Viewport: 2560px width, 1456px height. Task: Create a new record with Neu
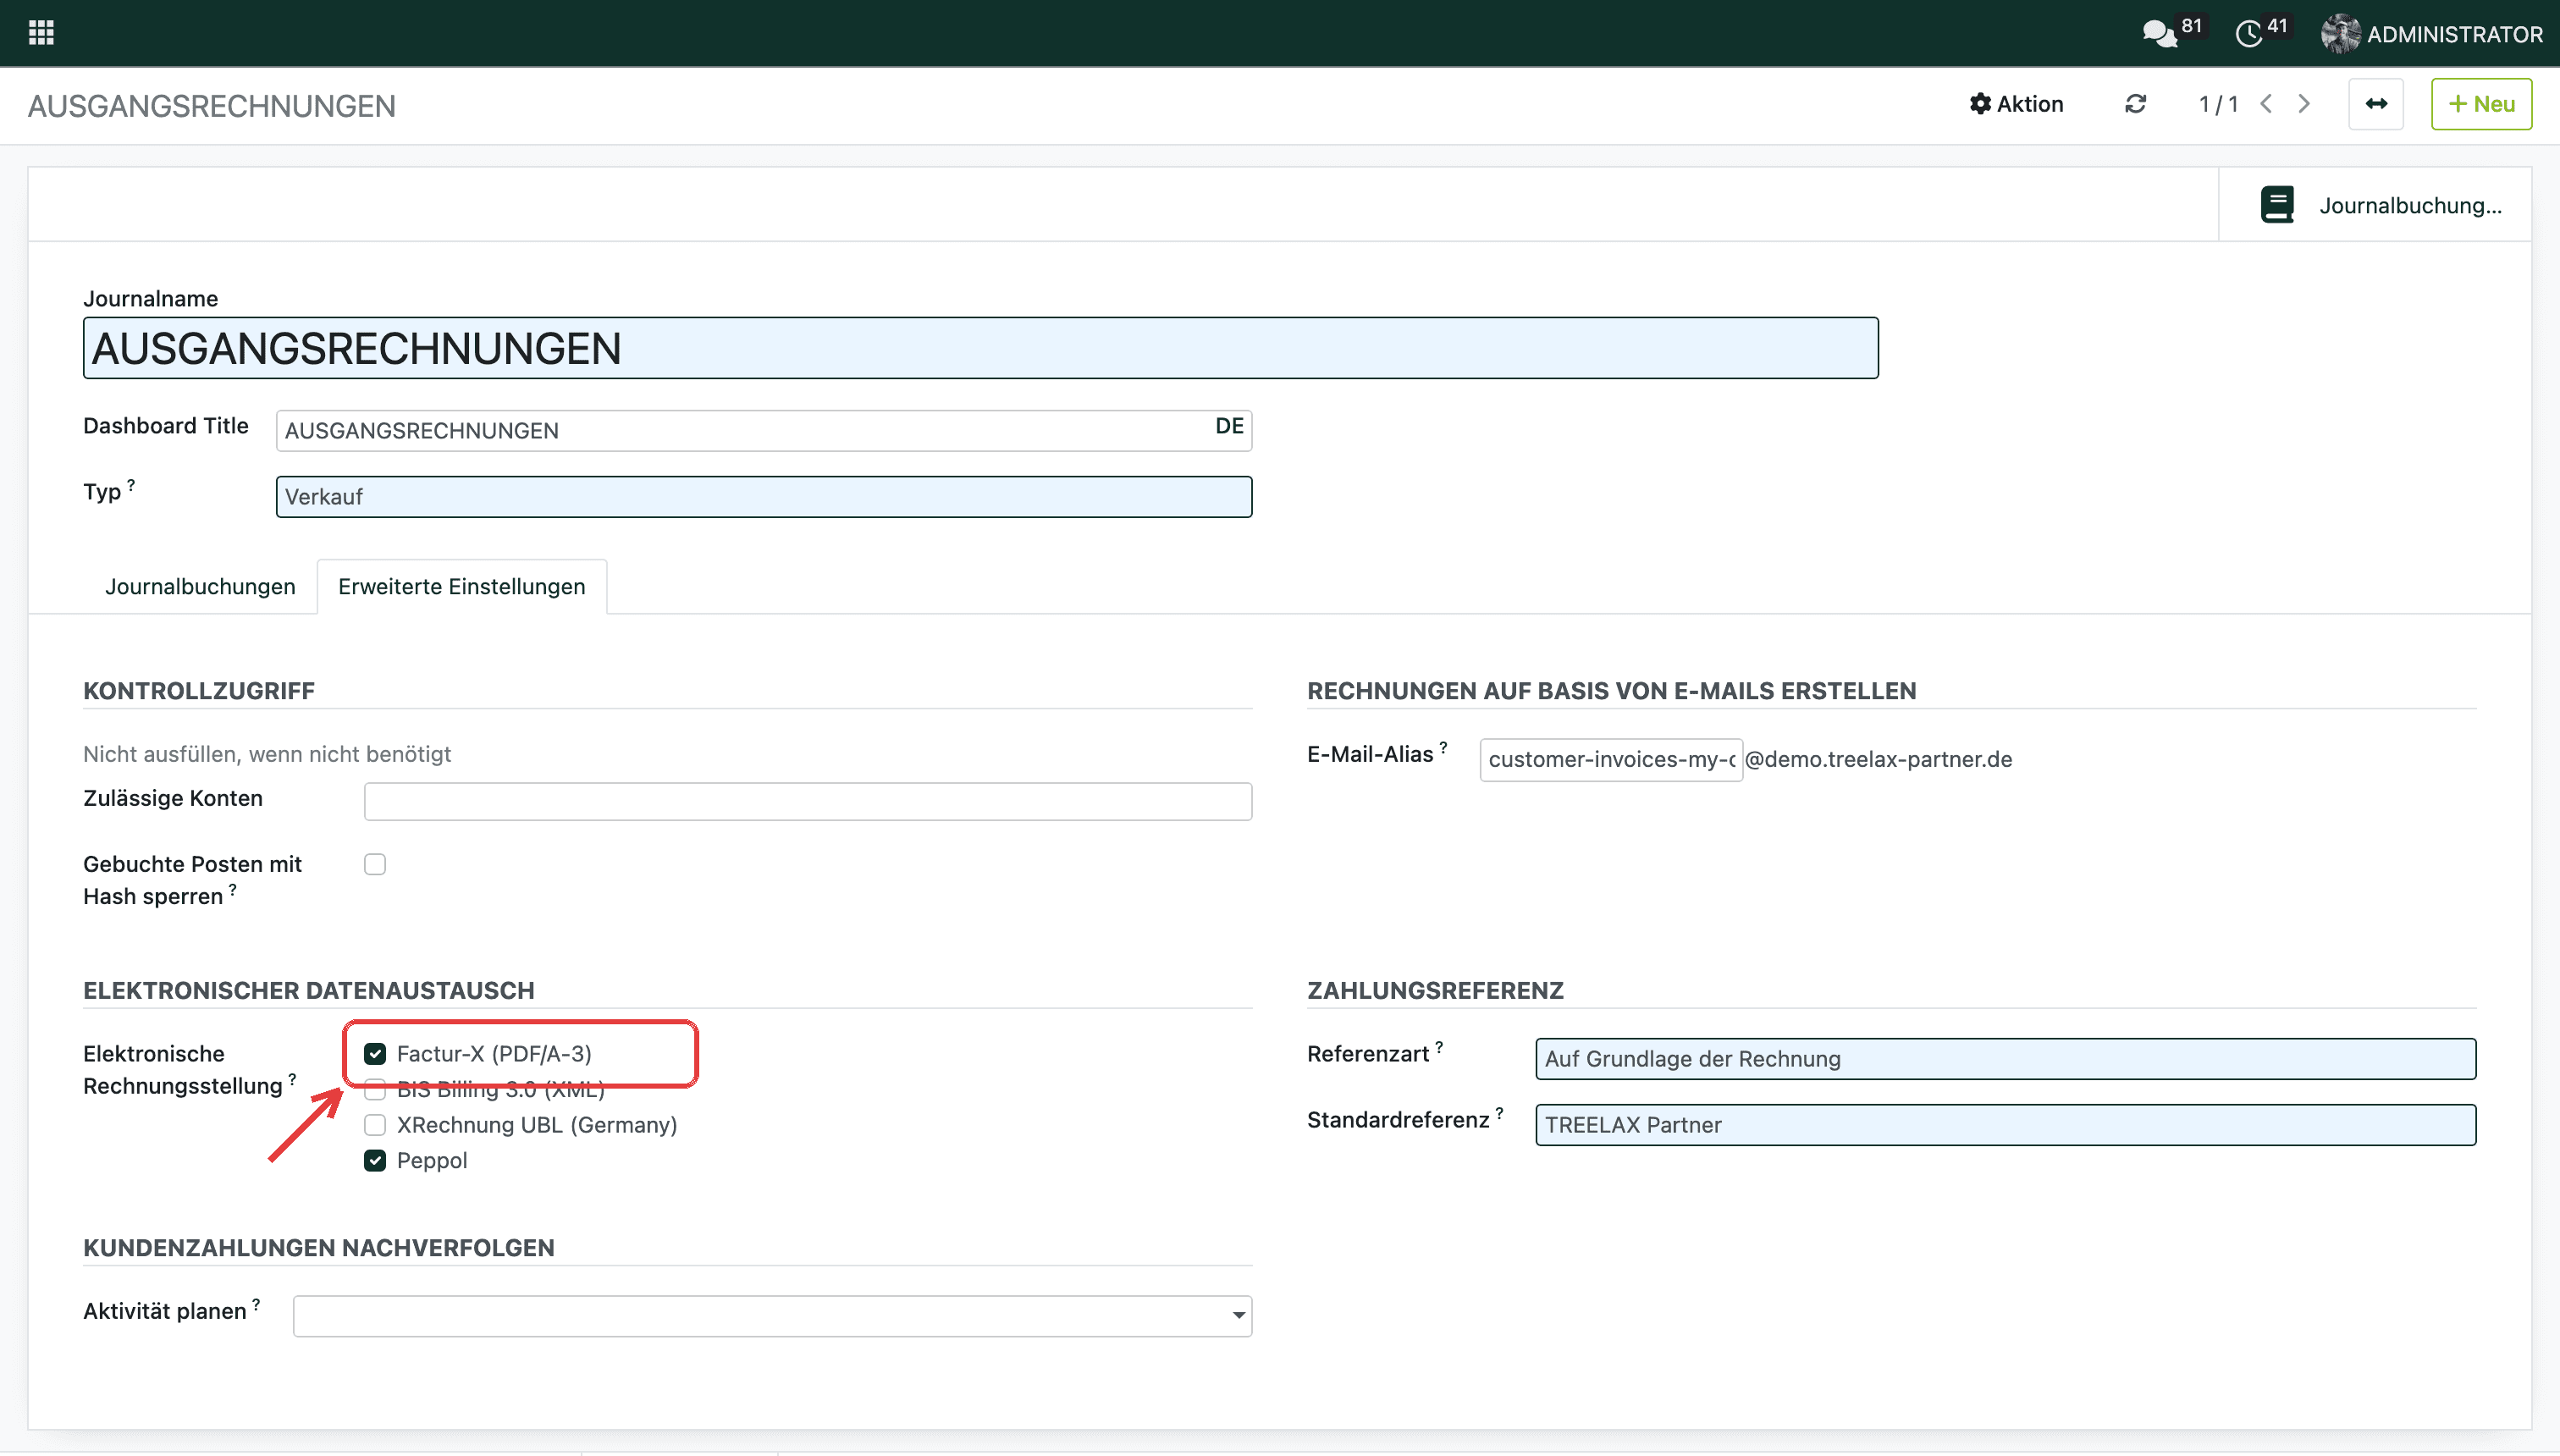[2481, 104]
